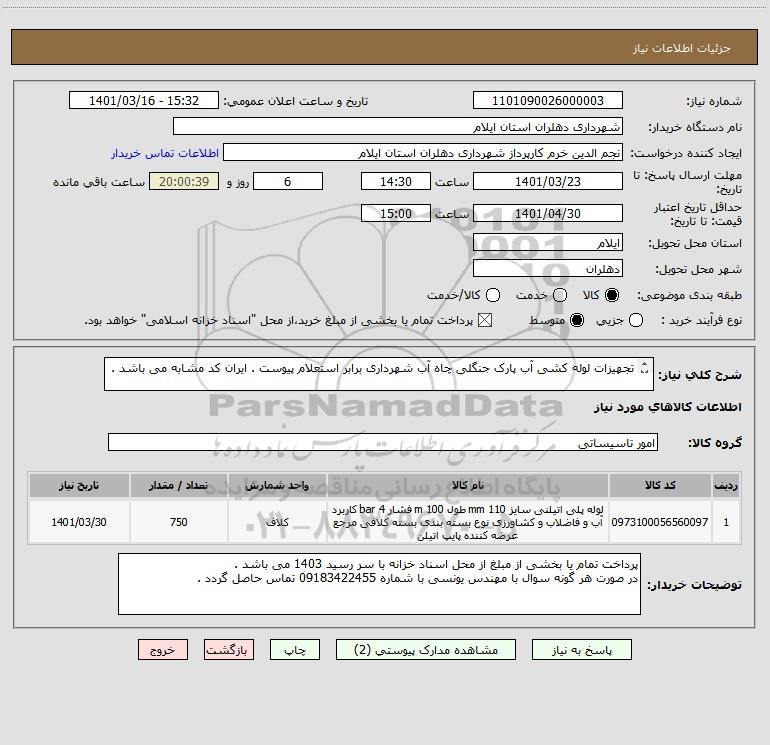Screen dimensions: 770x745
Task: Click the request creator name field
Action: click(423, 153)
